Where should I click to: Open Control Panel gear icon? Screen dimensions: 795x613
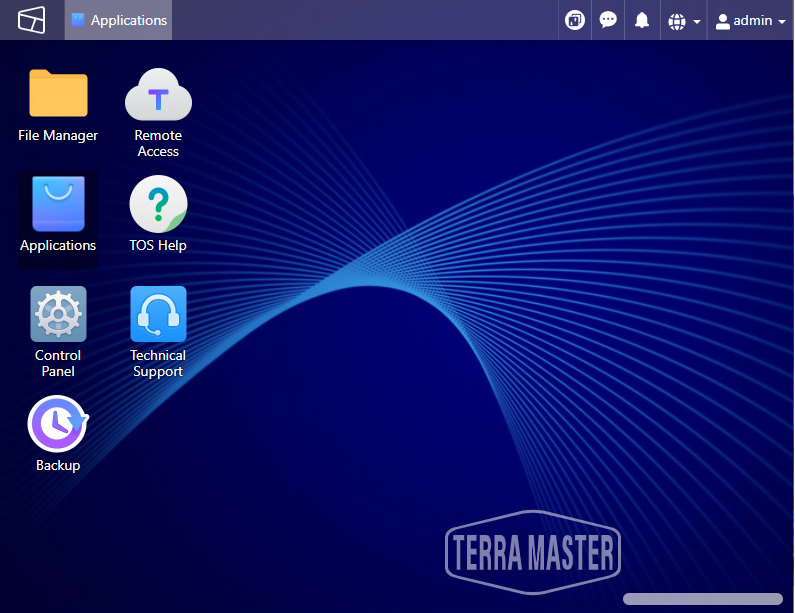coord(58,314)
